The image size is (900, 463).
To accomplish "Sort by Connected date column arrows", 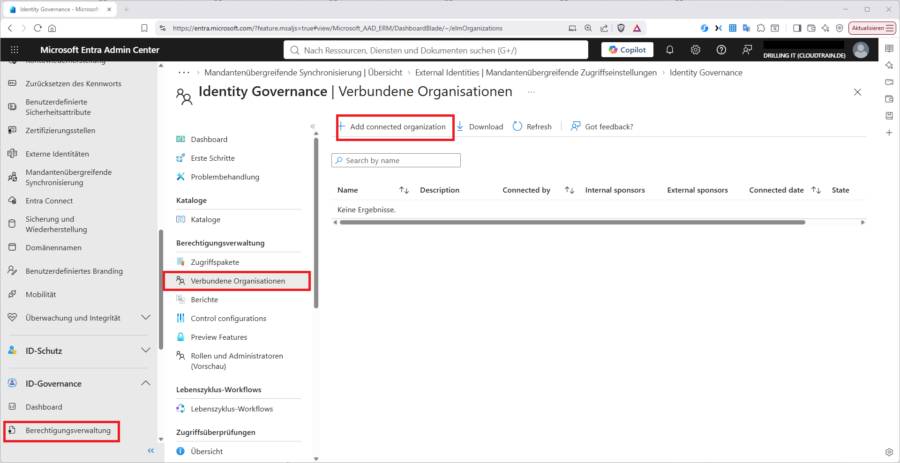I will pyautogui.click(x=816, y=190).
